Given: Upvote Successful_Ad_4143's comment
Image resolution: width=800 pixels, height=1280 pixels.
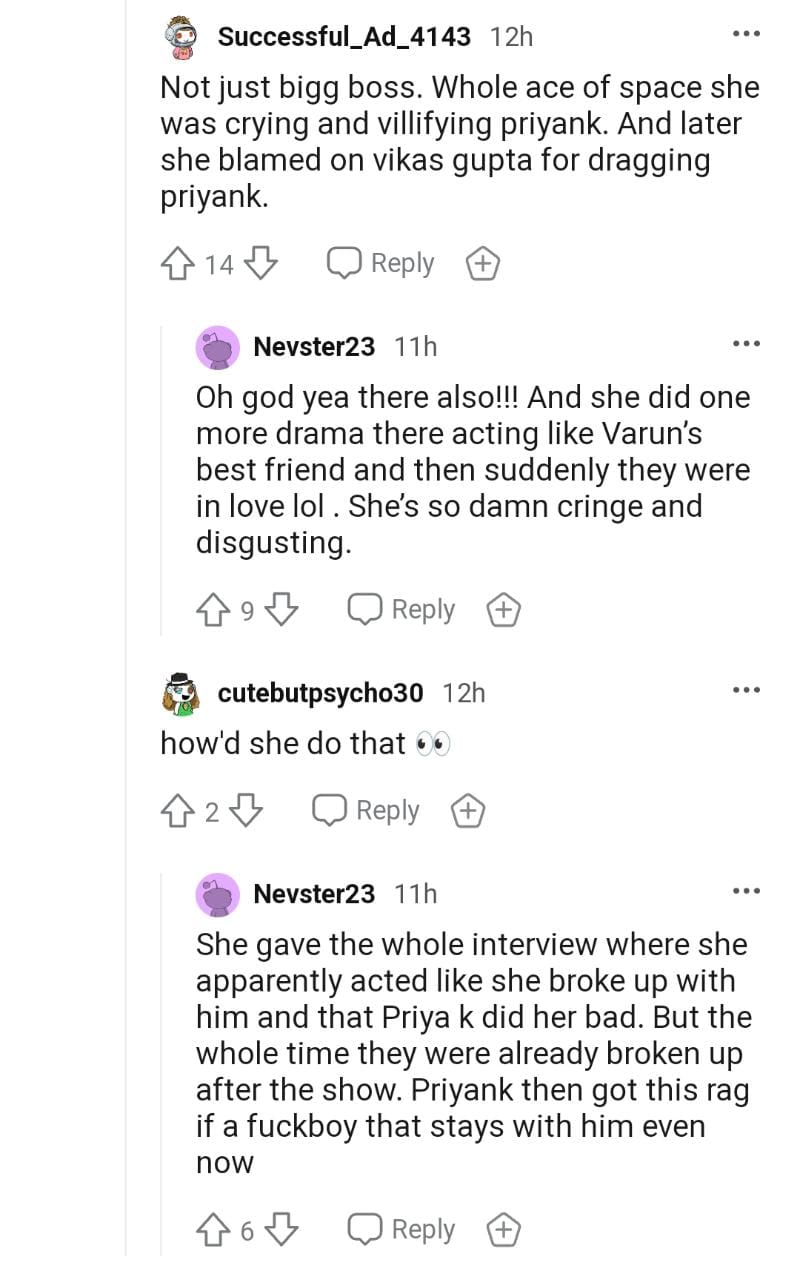Looking at the screenshot, I should (179, 264).
